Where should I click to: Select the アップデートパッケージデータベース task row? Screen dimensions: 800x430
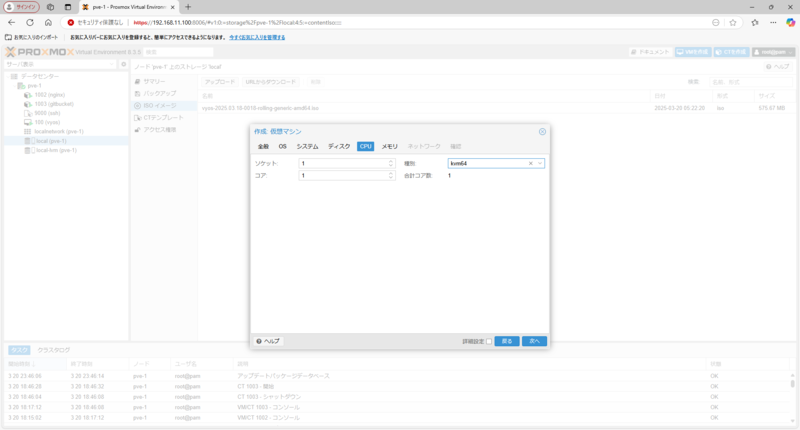[398, 376]
